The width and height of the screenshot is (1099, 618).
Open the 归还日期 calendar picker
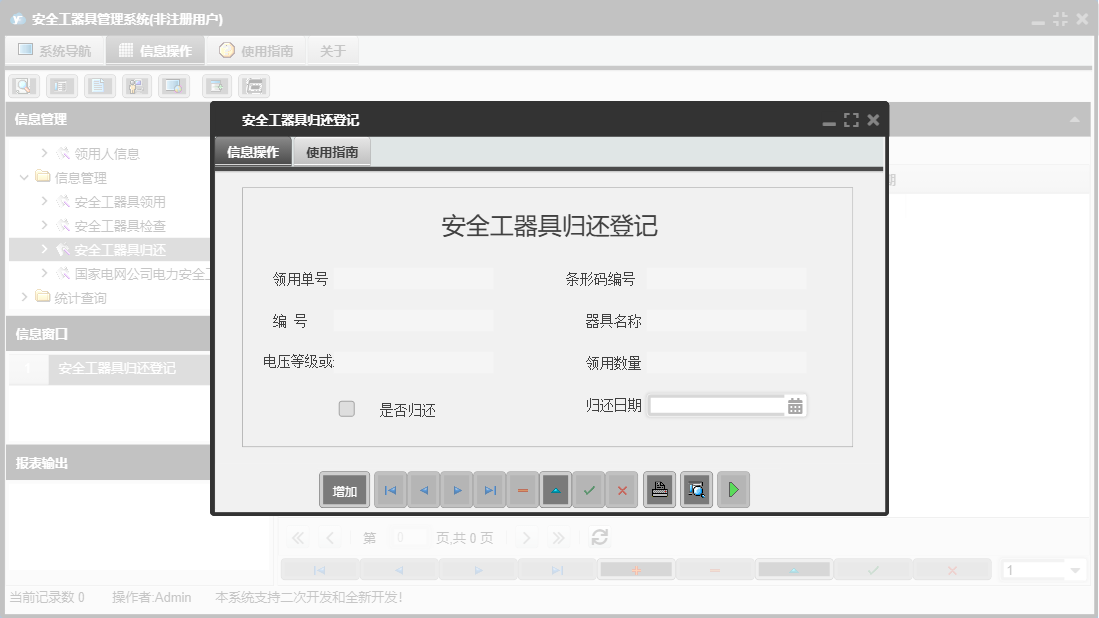(794, 405)
